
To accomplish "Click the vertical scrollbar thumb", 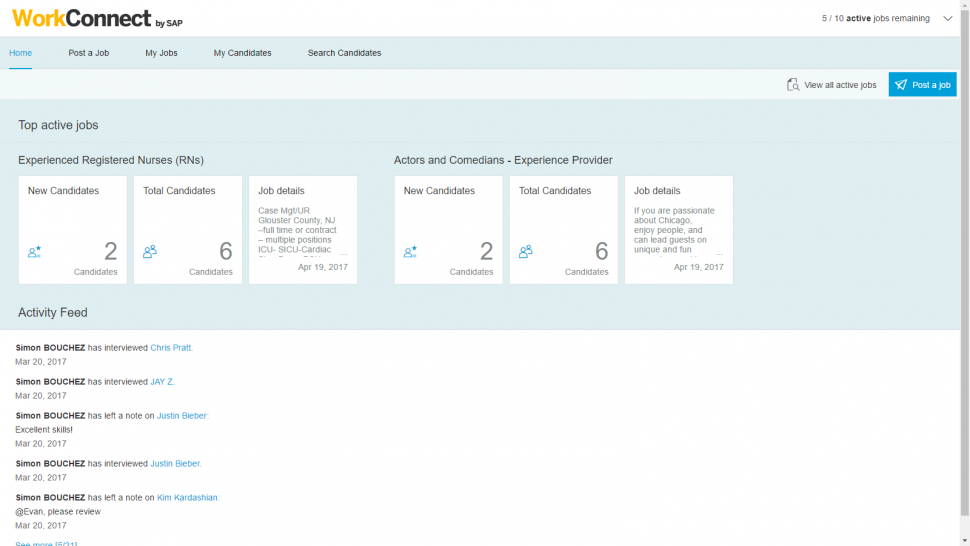I will tap(964, 262).
